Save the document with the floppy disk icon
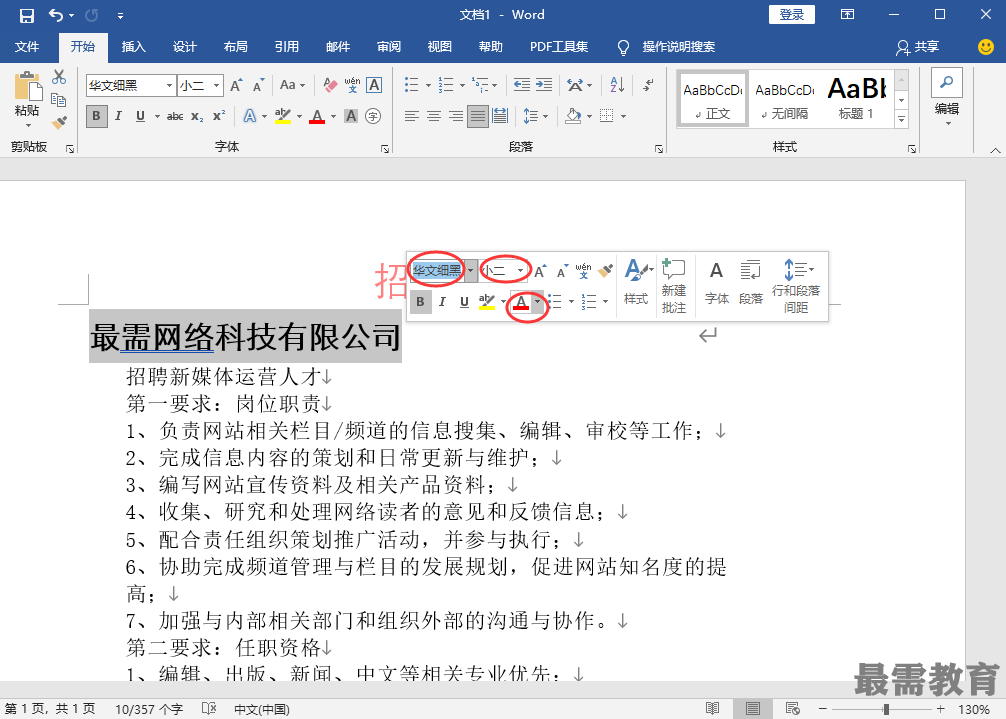 coord(26,15)
